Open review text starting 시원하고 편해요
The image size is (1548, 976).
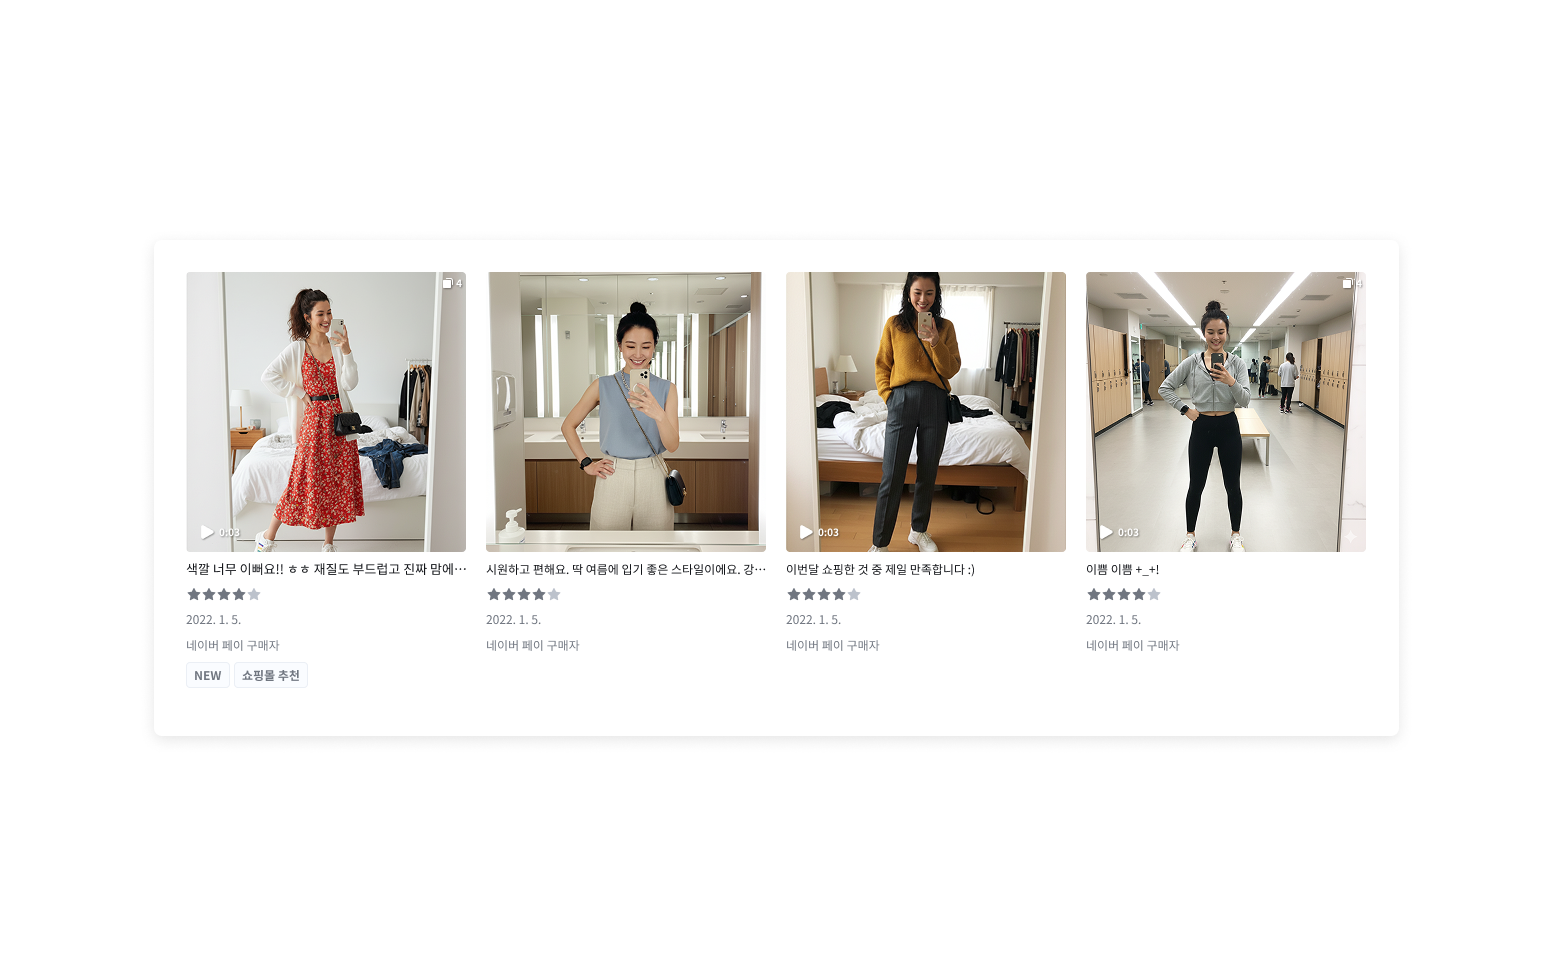coord(626,569)
